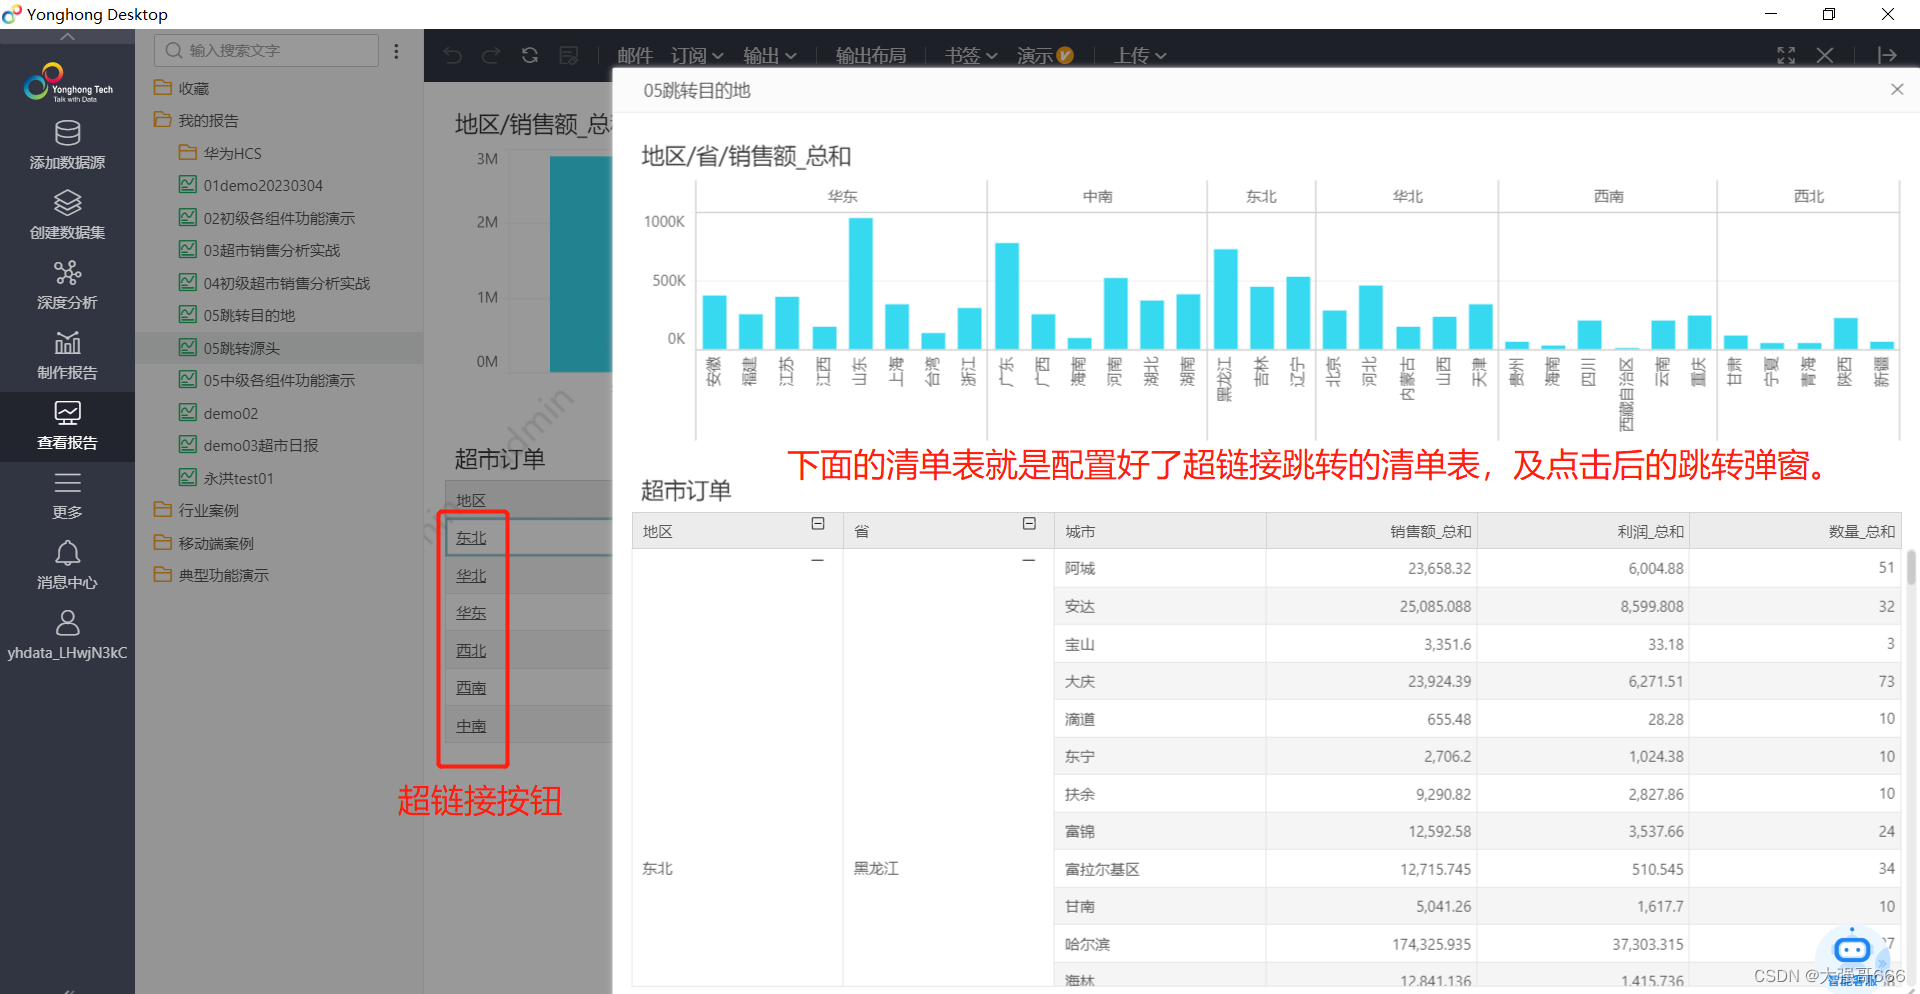The image size is (1920, 994).
Task: Click the 西南 hyperlink
Action: (471, 688)
